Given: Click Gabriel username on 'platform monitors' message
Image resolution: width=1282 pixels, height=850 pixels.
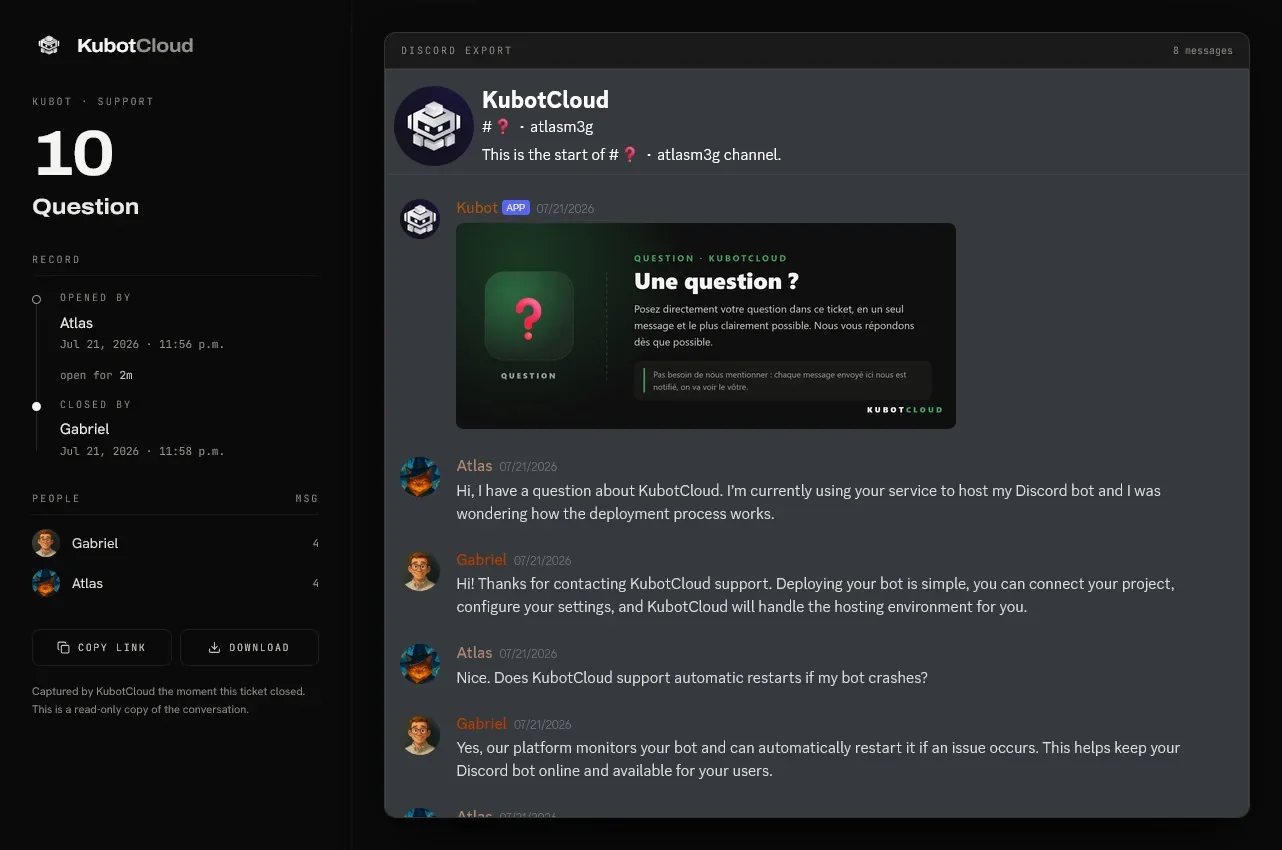Looking at the screenshot, I should pyautogui.click(x=482, y=724).
